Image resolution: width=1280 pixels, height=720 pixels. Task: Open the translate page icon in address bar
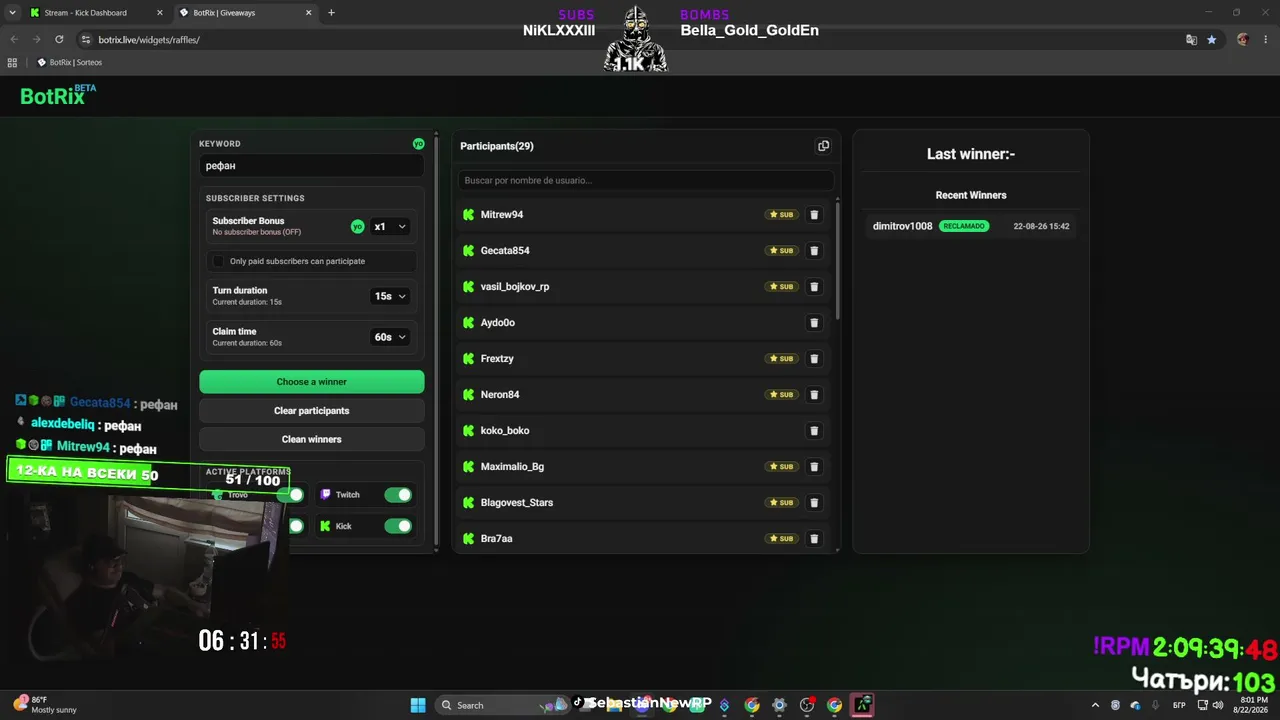pos(1191,40)
